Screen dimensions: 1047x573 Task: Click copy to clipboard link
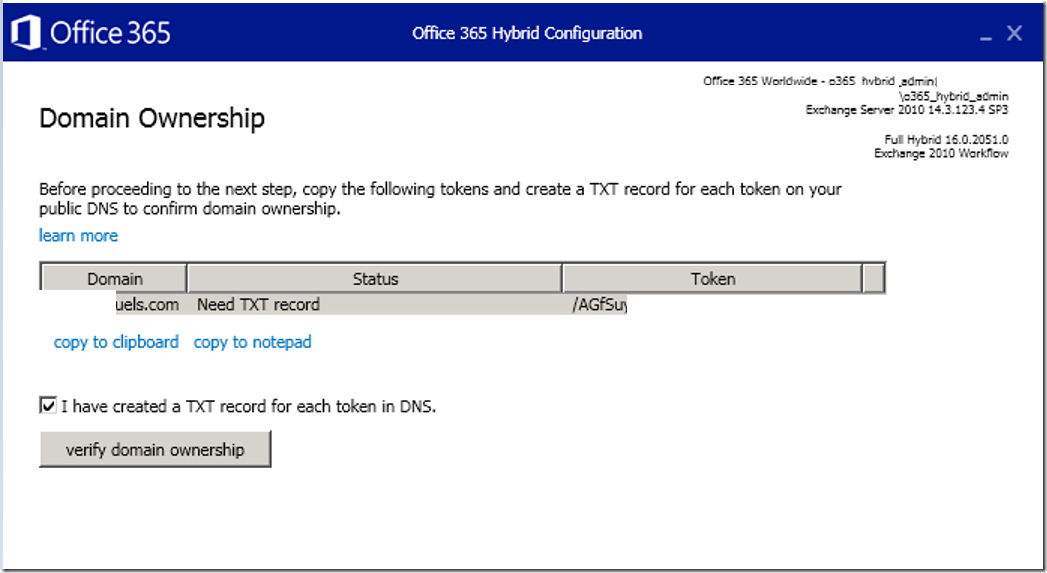click(x=116, y=342)
